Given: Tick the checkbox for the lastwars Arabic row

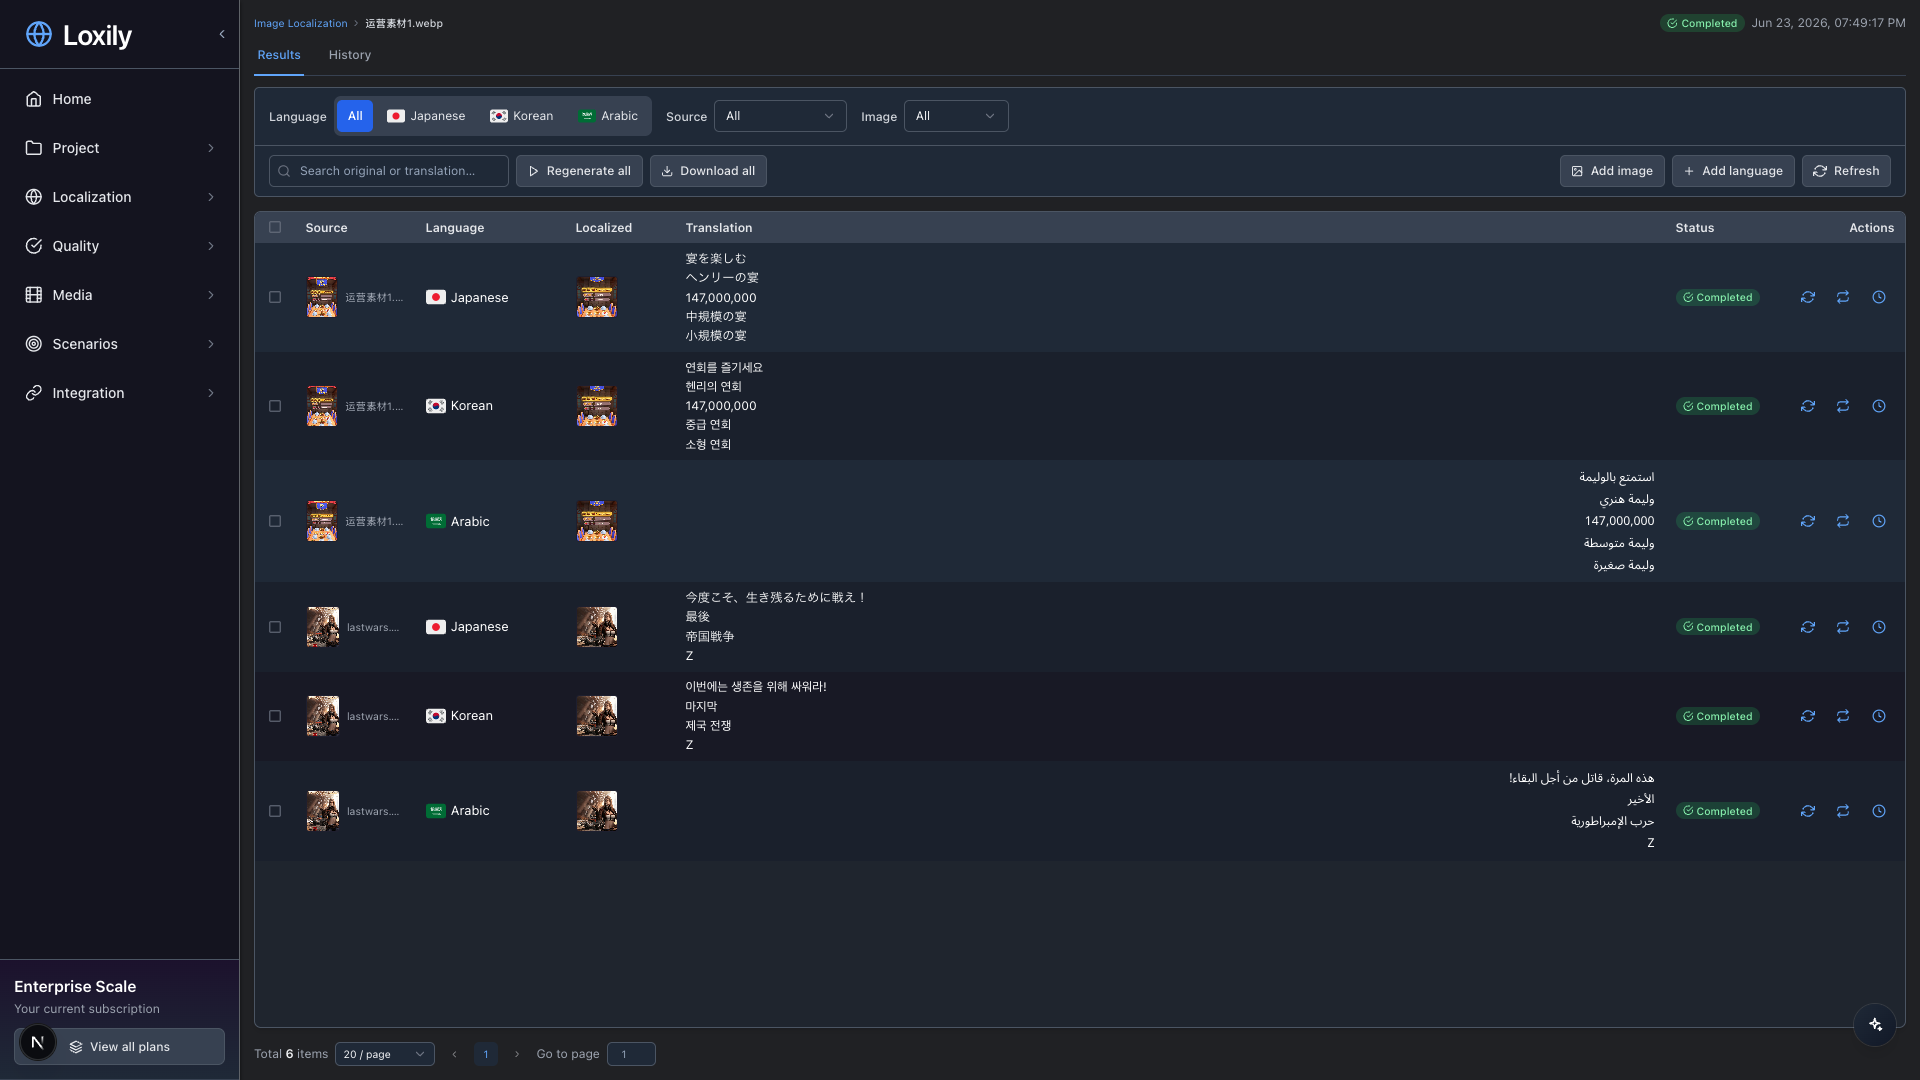Looking at the screenshot, I should [275, 811].
